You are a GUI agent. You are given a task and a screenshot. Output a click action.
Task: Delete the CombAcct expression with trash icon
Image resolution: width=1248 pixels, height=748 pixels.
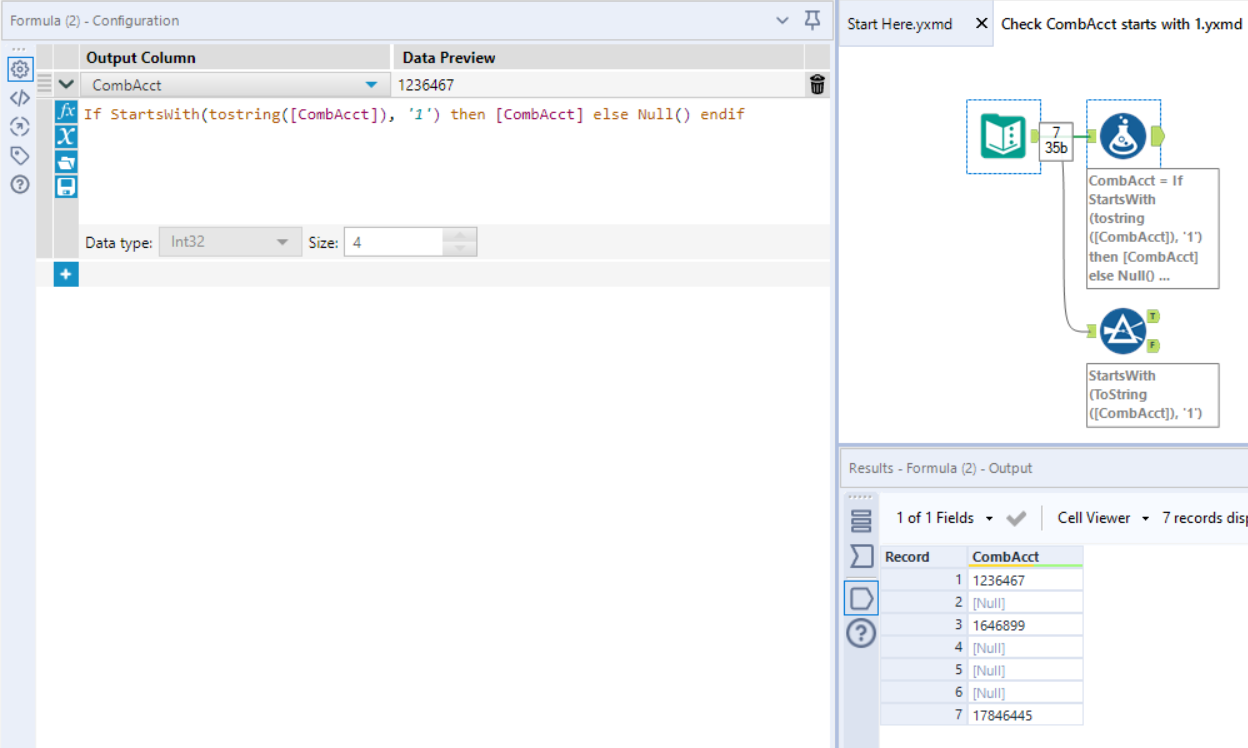pyautogui.click(x=817, y=85)
